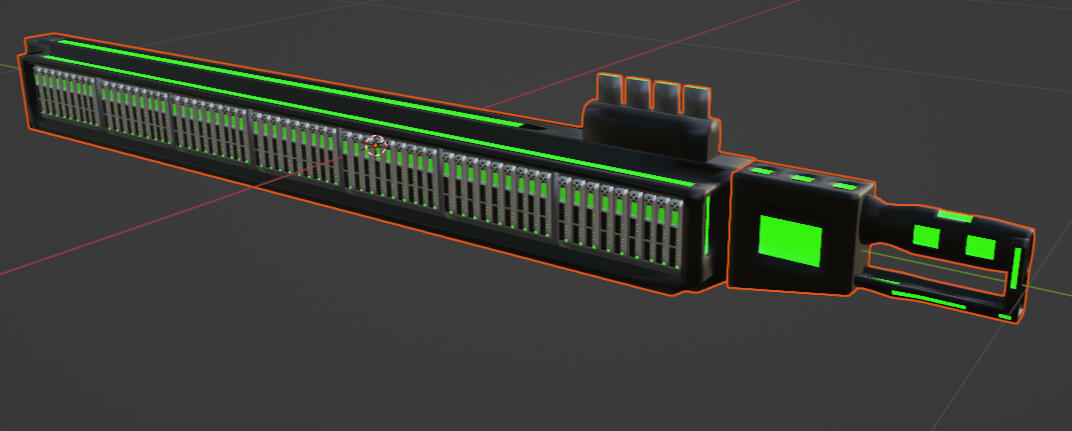Select the leftmost fin on top
The image size is (1072, 431).
[609, 91]
